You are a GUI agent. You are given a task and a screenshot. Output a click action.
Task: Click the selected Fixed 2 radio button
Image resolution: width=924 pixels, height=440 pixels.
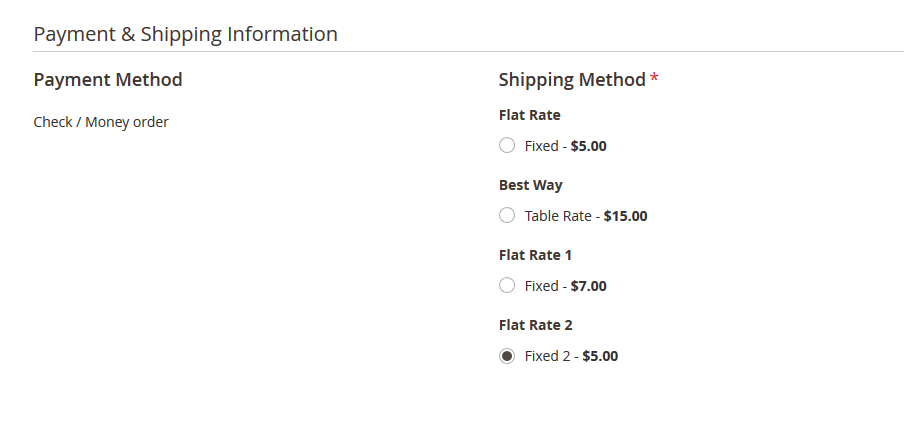click(507, 356)
